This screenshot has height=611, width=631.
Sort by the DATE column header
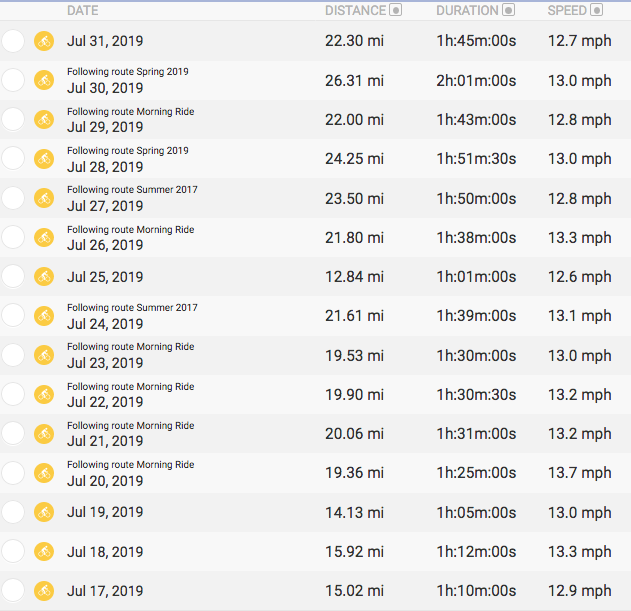click(82, 10)
